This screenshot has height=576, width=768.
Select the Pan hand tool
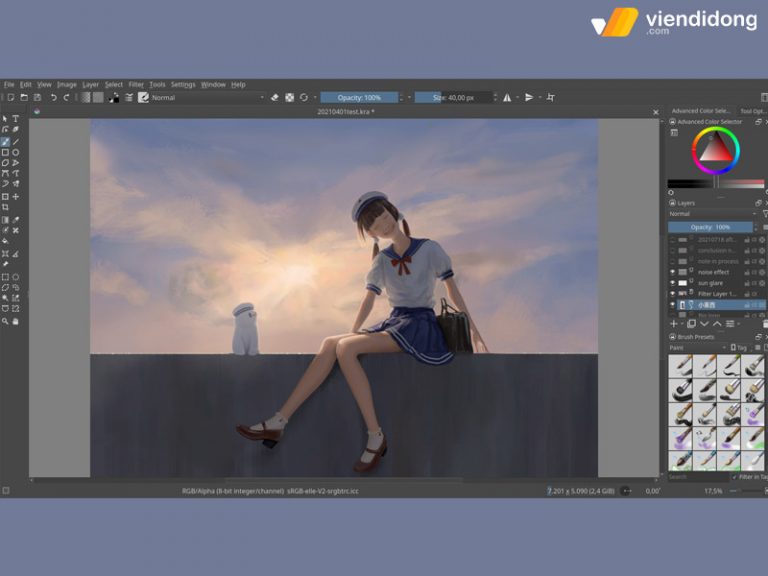click(x=16, y=321)
